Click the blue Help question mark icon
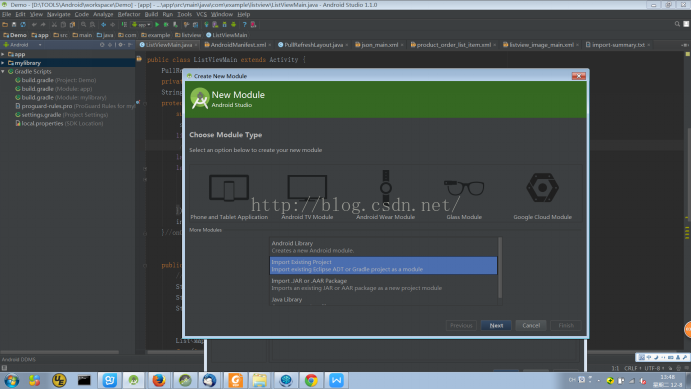 [244, 25]
